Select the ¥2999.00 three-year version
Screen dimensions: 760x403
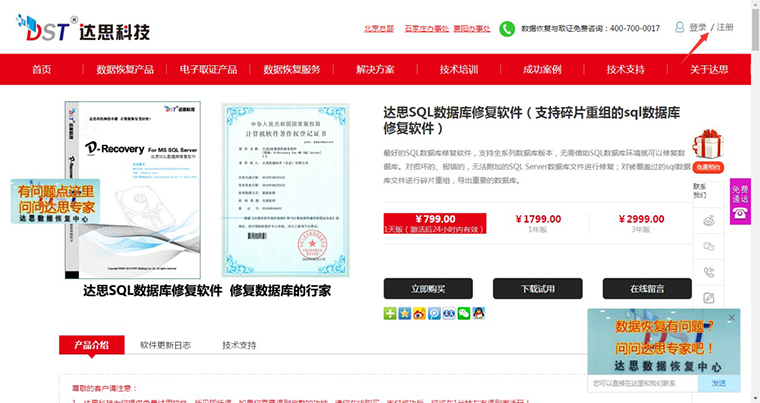[x=641, y=223]
